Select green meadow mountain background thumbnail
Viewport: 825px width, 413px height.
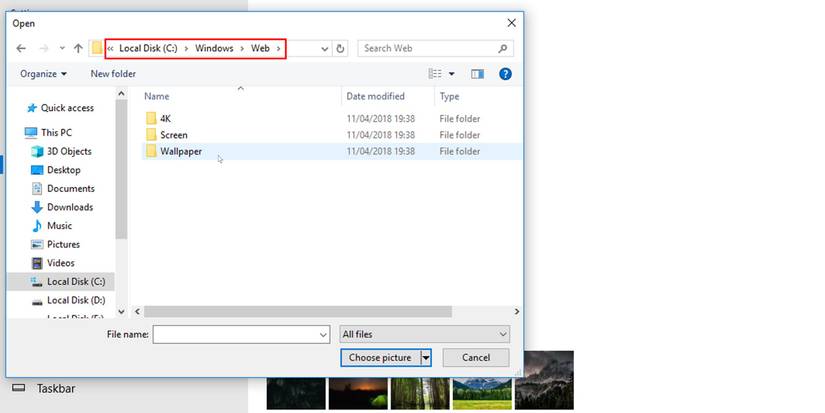482,394
